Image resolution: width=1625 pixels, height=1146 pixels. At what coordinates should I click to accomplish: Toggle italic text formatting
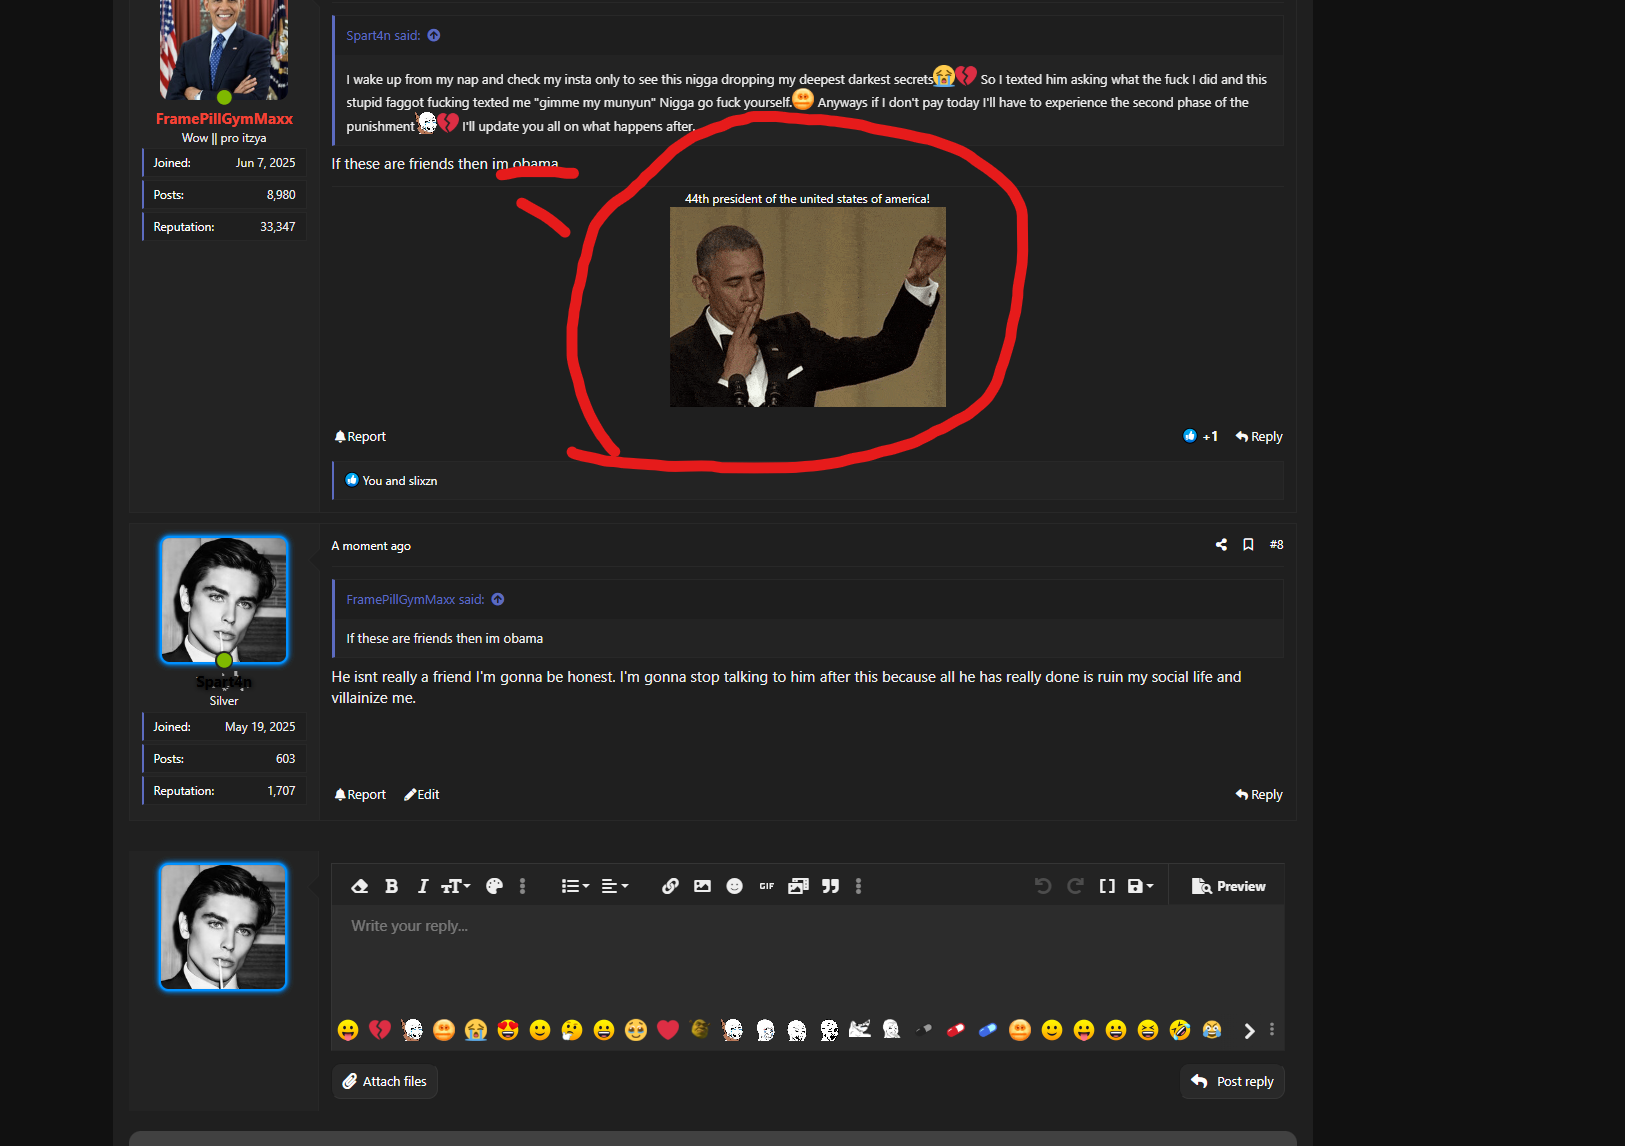[423, 886]
